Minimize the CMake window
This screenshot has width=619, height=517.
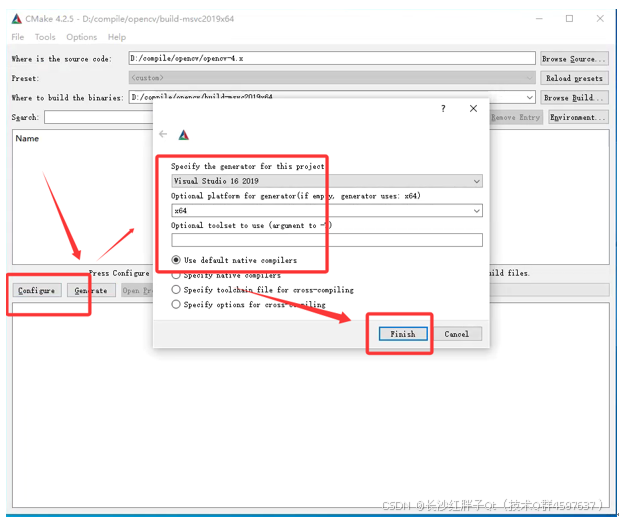(539, 19)
